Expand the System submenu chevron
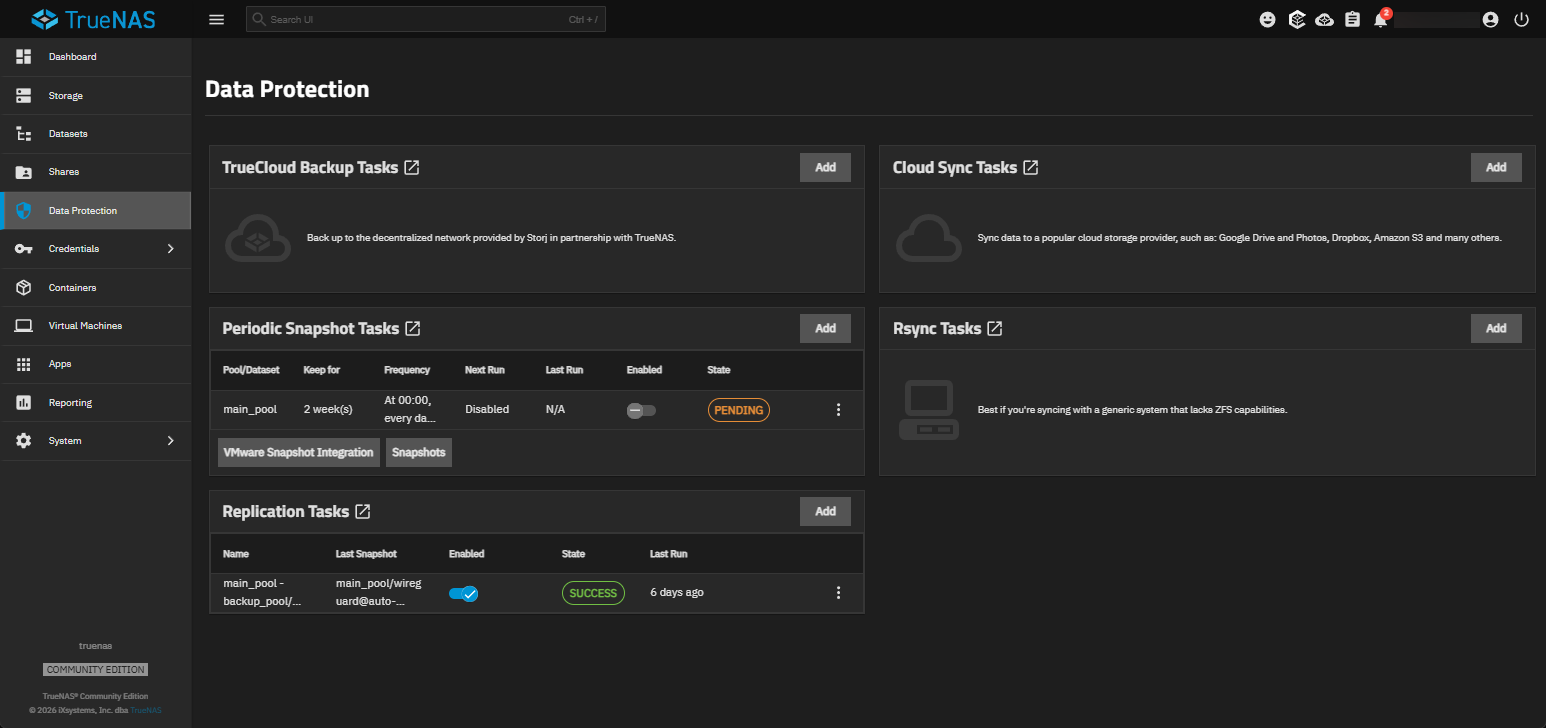1546x728 pixels. pos(170,441)
